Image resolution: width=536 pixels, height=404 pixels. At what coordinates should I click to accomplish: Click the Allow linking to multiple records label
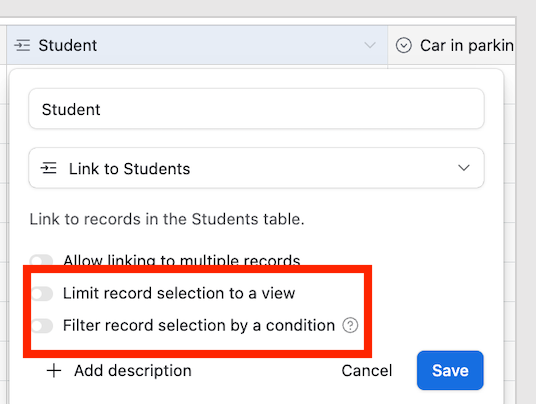click(182, 260)
